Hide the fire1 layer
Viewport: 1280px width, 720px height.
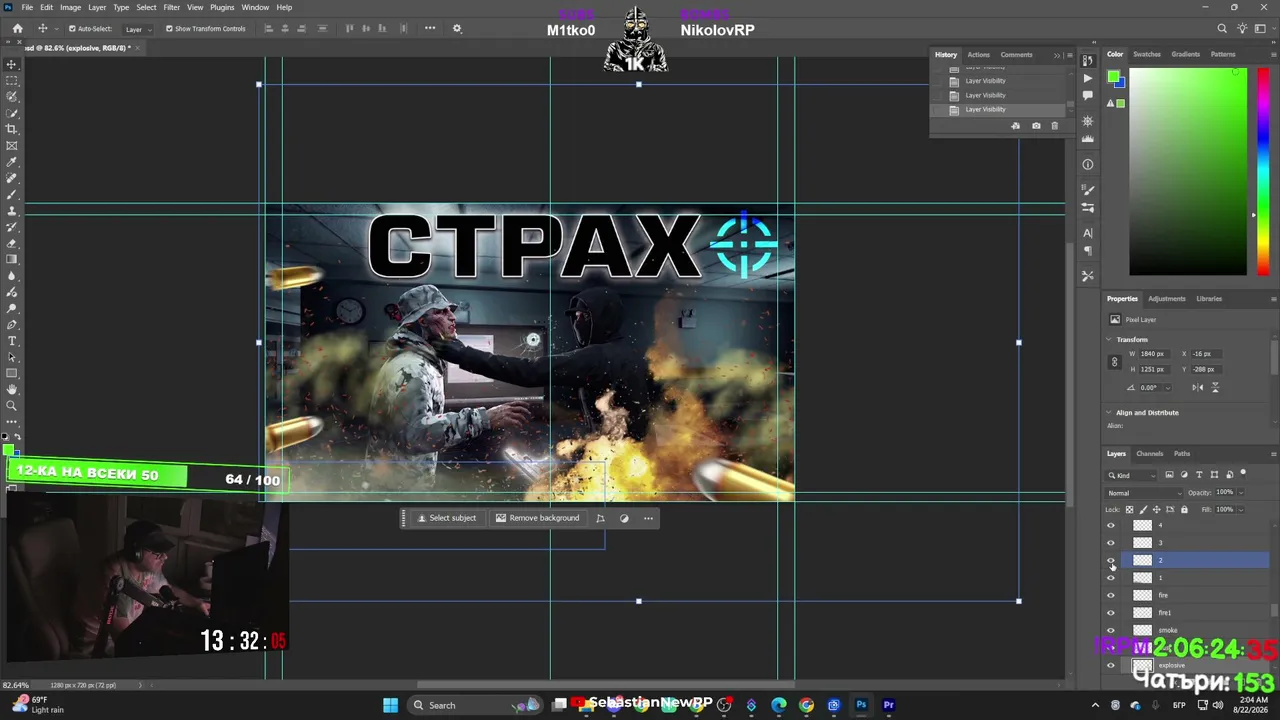(1110, 613)
